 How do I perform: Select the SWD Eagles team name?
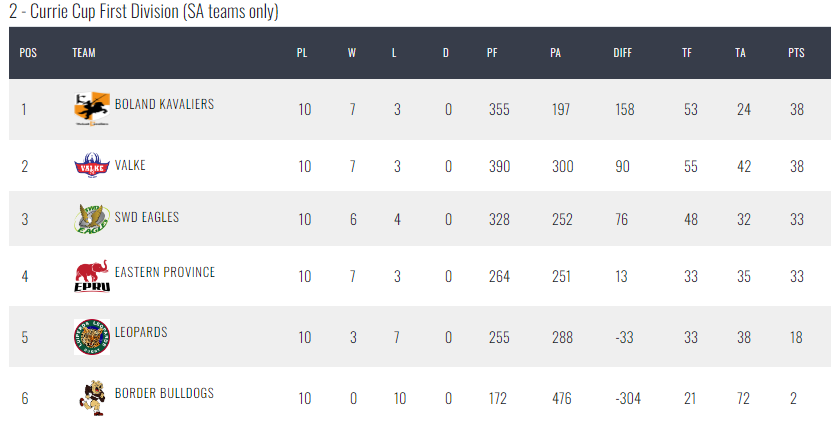coord(147,217)
